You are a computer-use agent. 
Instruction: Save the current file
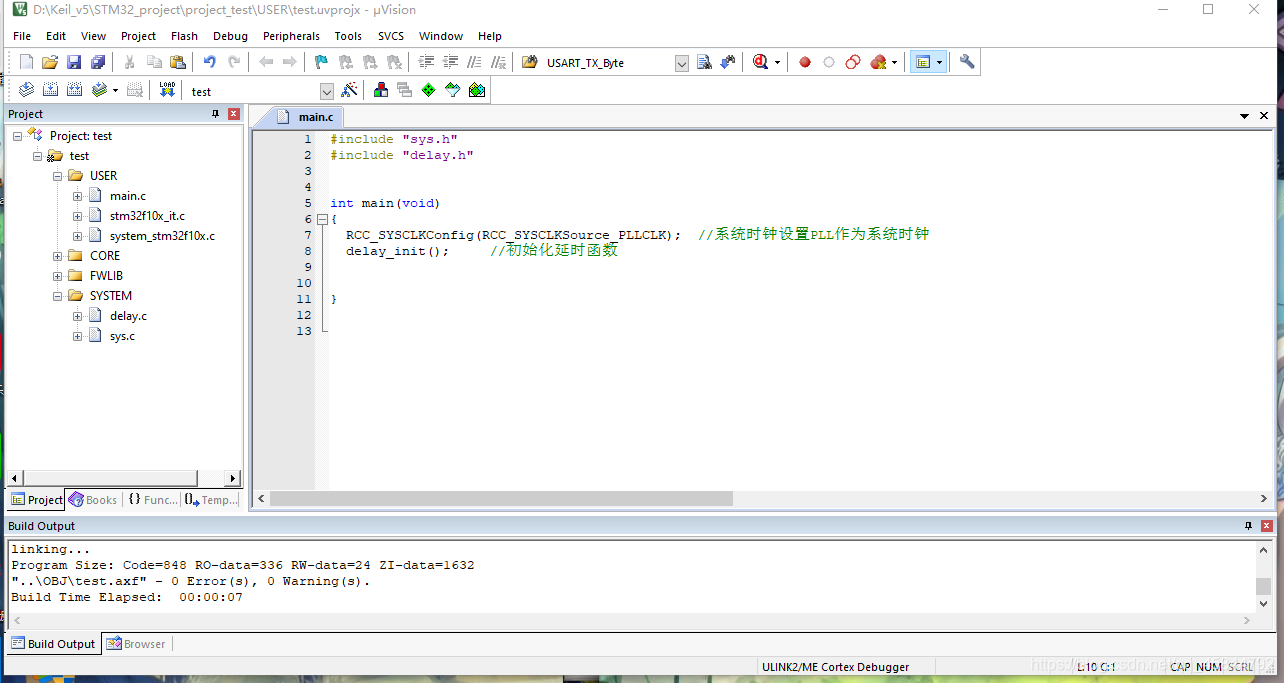(74, 62)
